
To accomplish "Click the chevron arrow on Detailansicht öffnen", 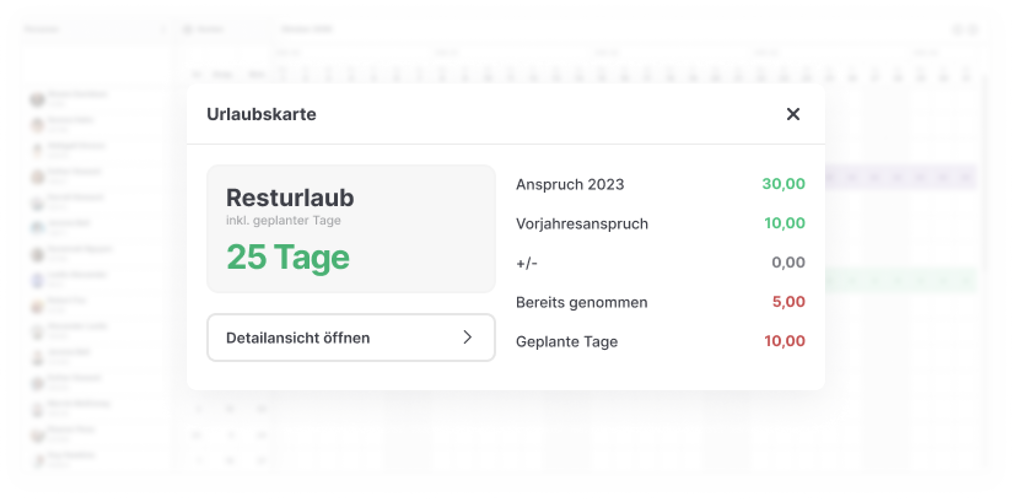I will [467, 338].
